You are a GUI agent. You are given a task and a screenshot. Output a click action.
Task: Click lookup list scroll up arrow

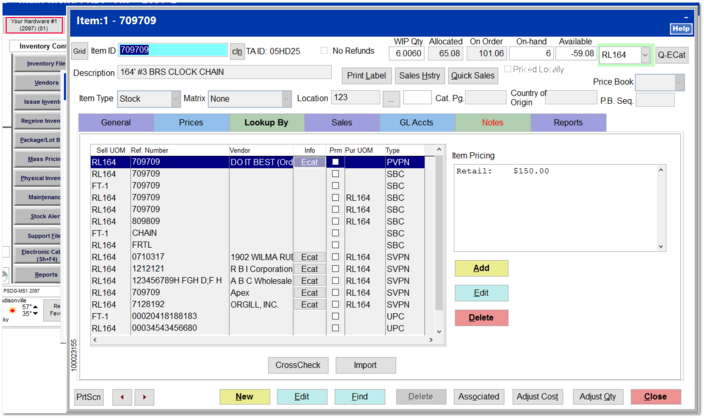439,150
